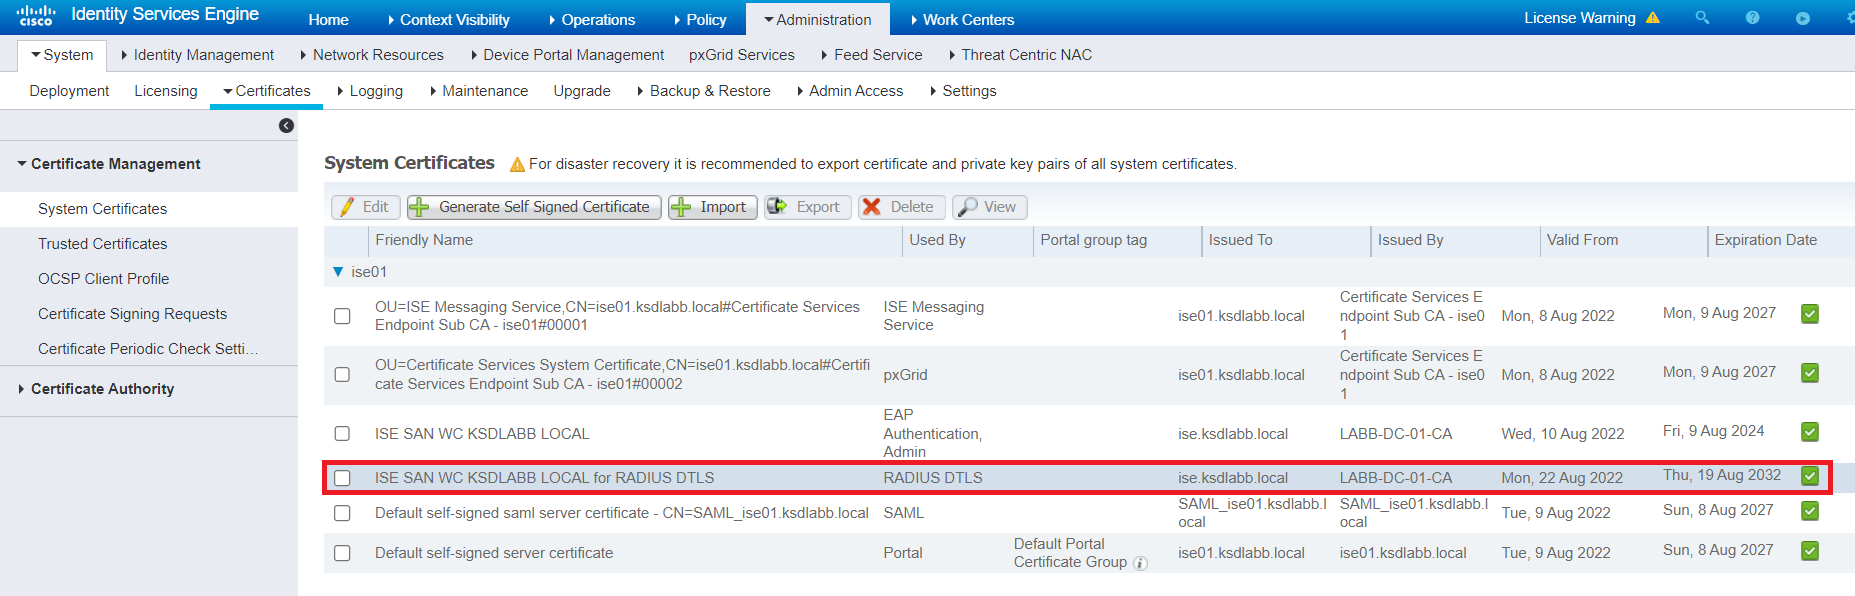This screenshot has width=1855, height=596.
Task: Click green valid checkmark for ISE Messaging Service row
Action: click(x=1809, y=314)
